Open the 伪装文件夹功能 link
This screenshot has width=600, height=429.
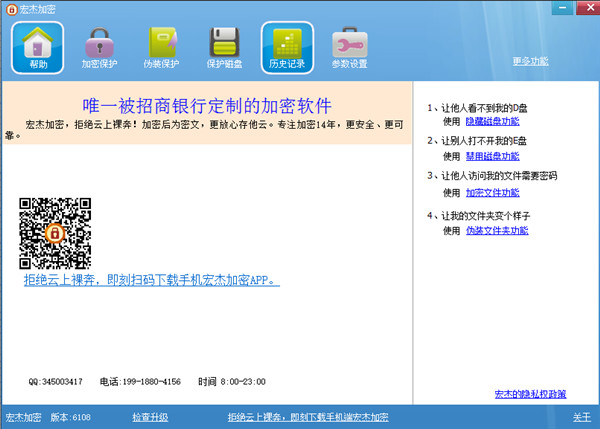(497, 231)
